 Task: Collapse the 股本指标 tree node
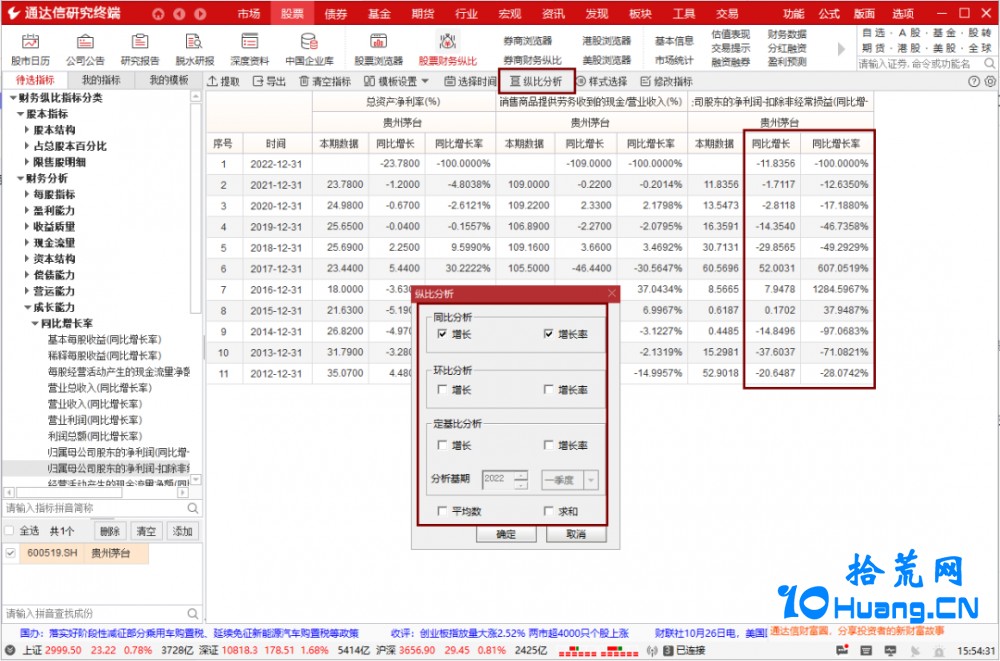click(20, 114)
